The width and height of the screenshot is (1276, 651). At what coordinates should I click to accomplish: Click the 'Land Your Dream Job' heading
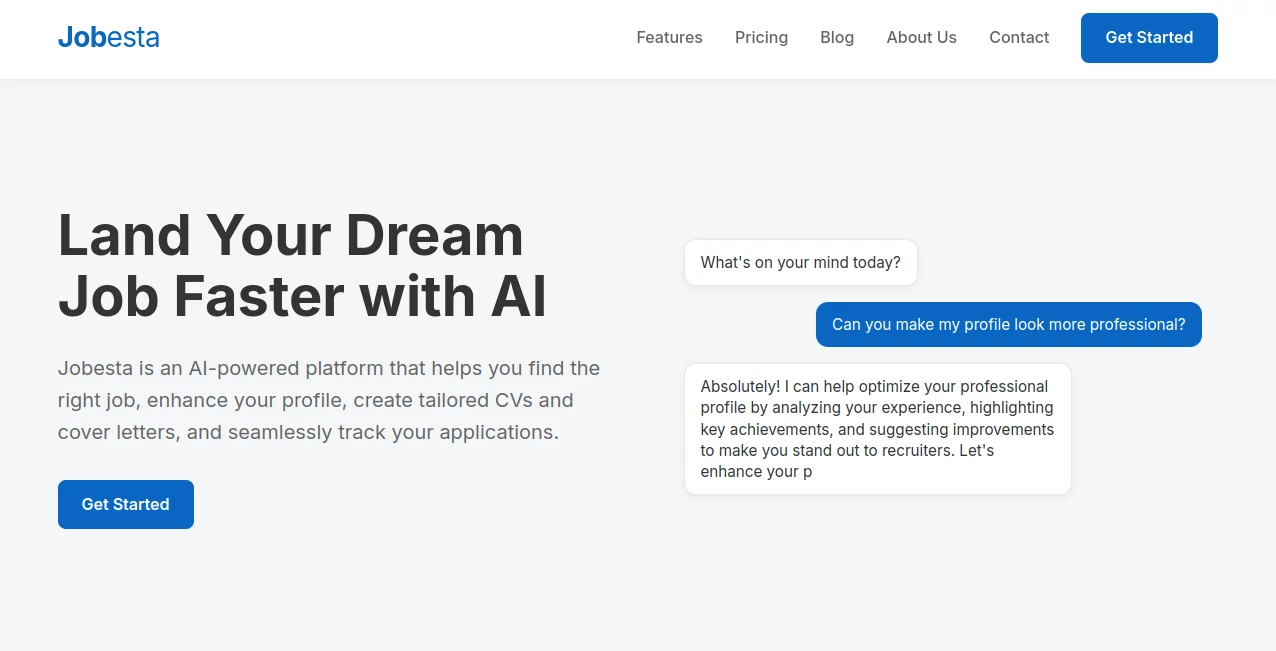click(x=300, y=265)
